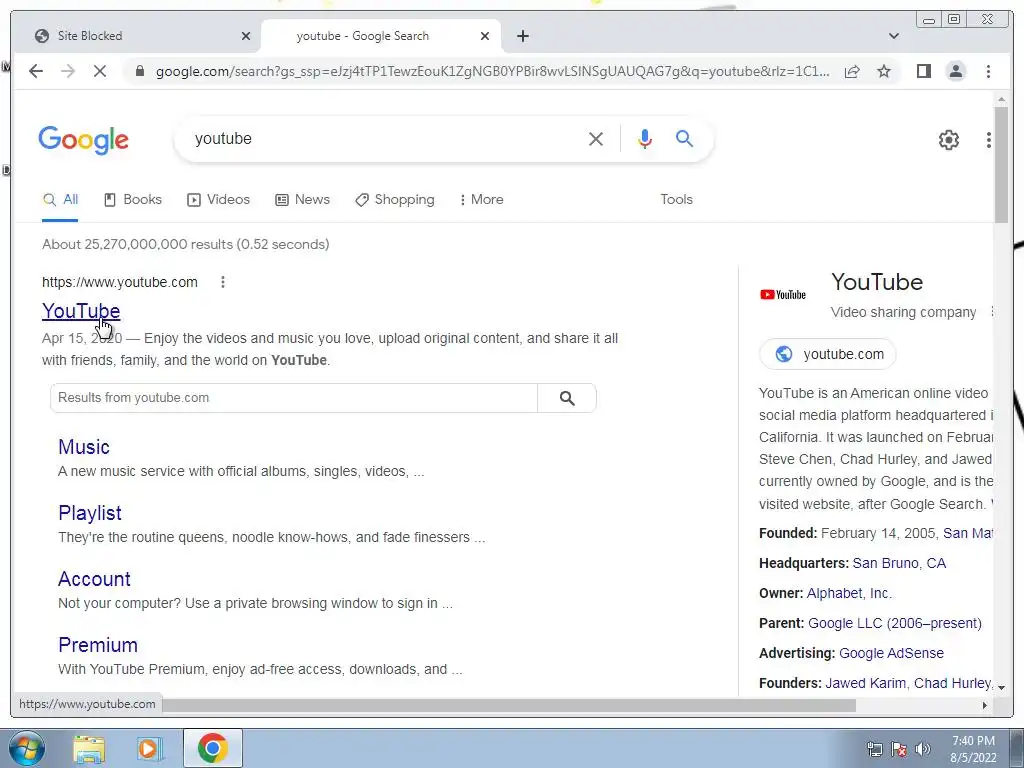Open the YouTube result title link

(81, 311)
